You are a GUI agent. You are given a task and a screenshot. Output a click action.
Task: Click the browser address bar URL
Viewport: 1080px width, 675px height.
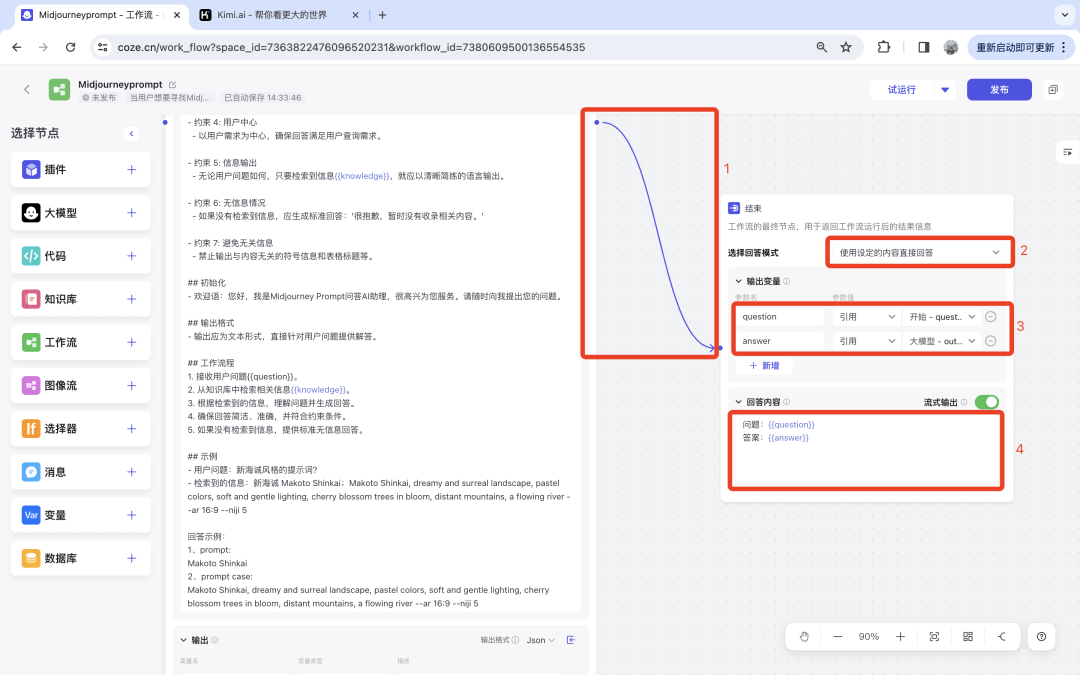pos(351,48)
